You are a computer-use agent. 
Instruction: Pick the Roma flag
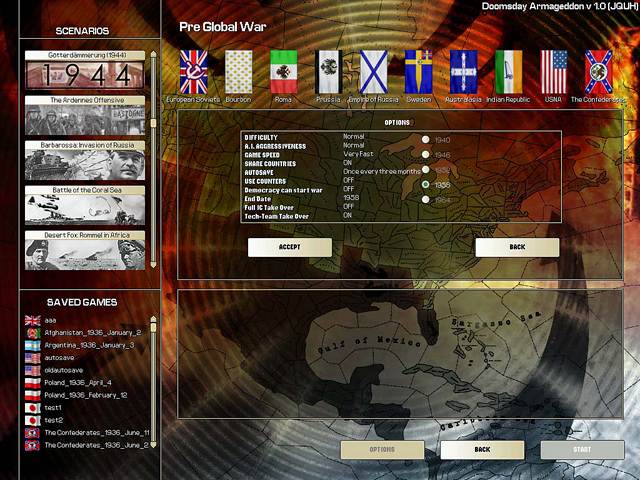click(284, 72)
